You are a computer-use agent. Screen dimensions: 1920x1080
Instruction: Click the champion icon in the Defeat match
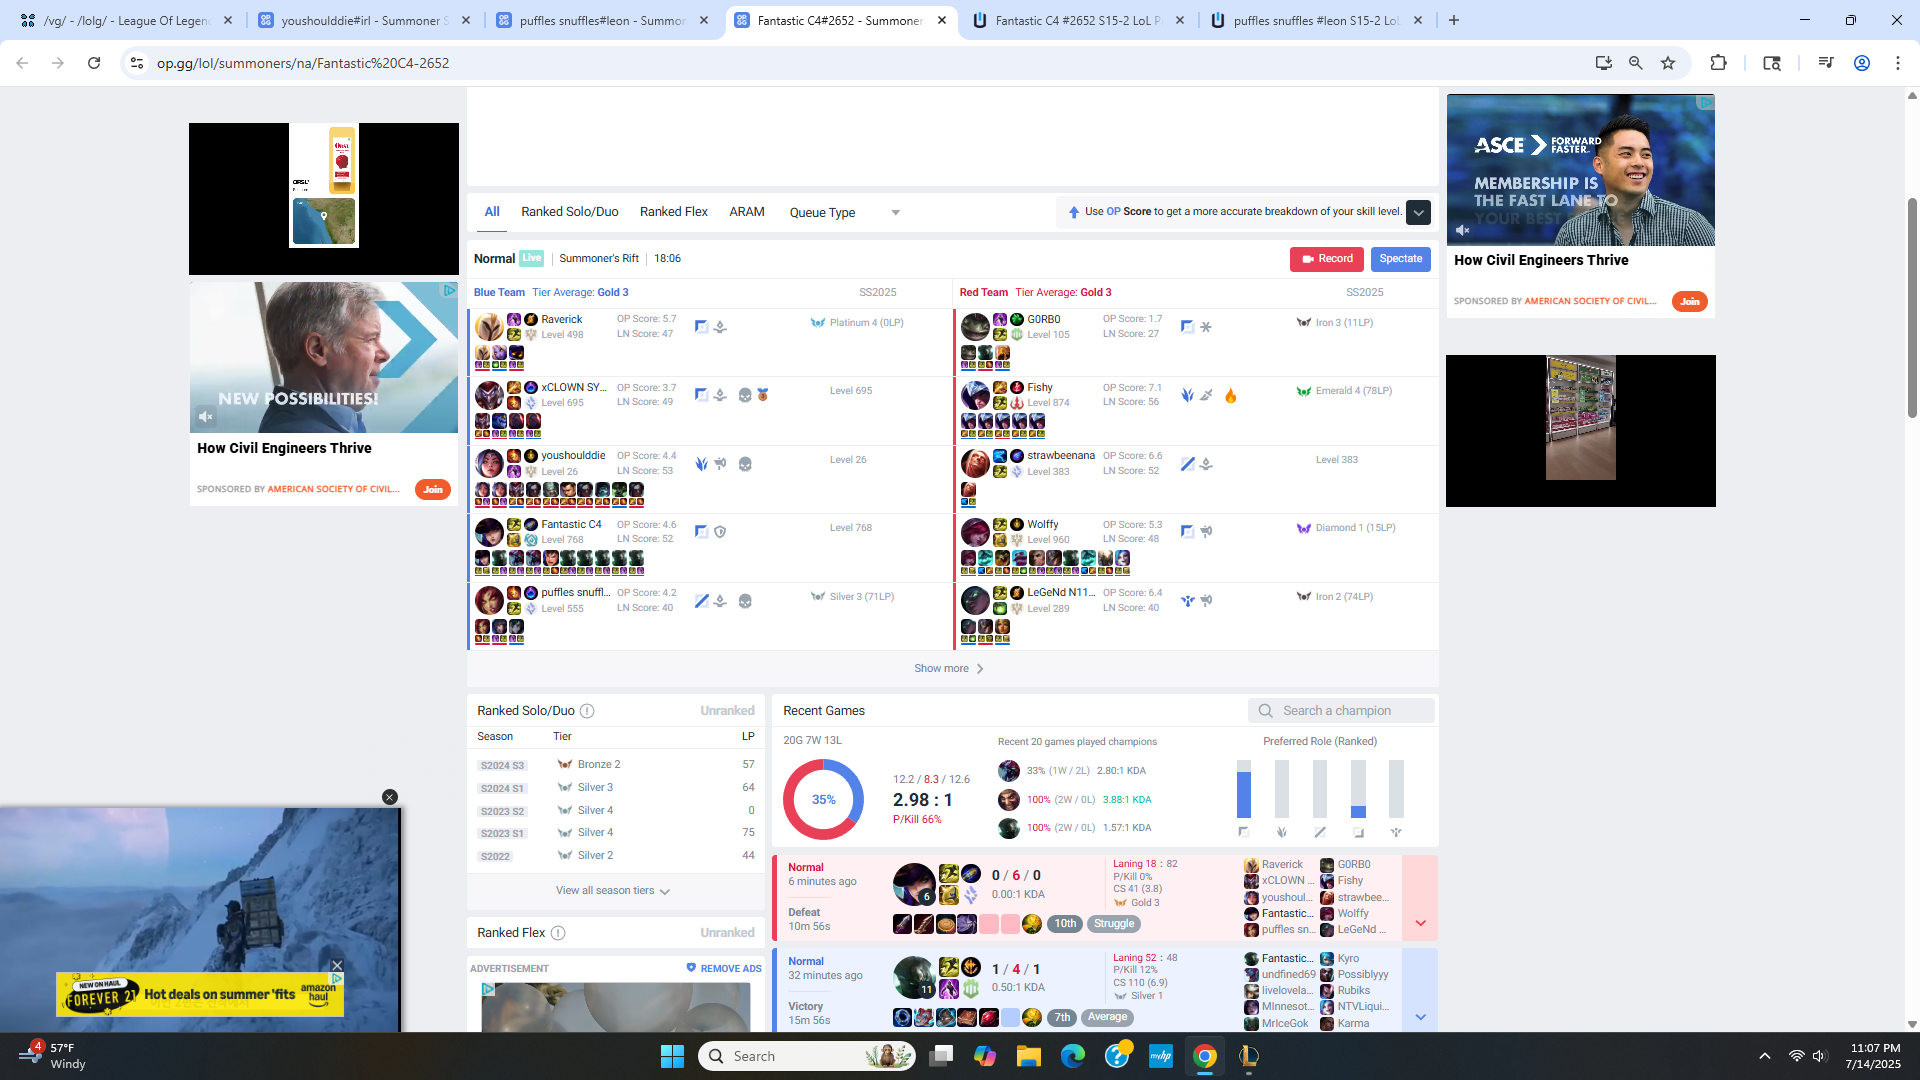pos(914,884)
